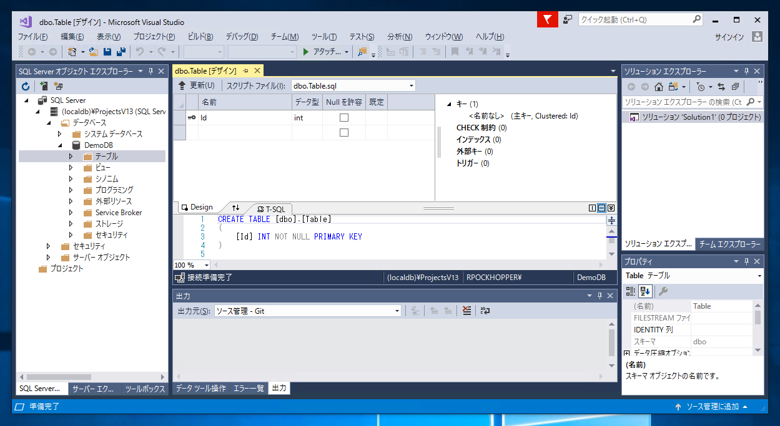Click the New Project toolbar icon

(x=73, y=51)
